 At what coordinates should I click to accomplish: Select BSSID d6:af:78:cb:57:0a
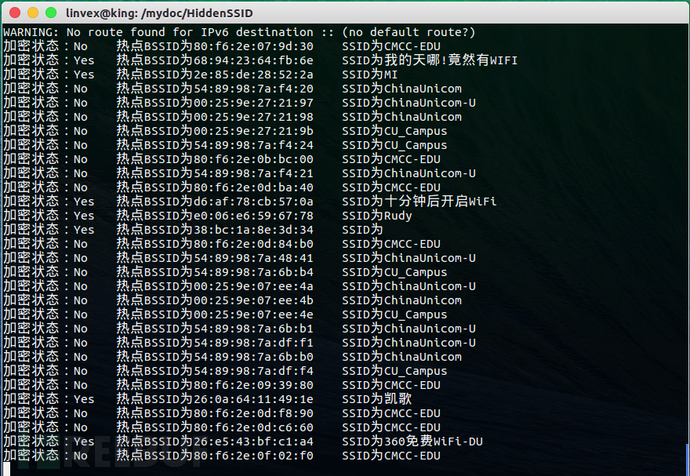click(253, 201)
